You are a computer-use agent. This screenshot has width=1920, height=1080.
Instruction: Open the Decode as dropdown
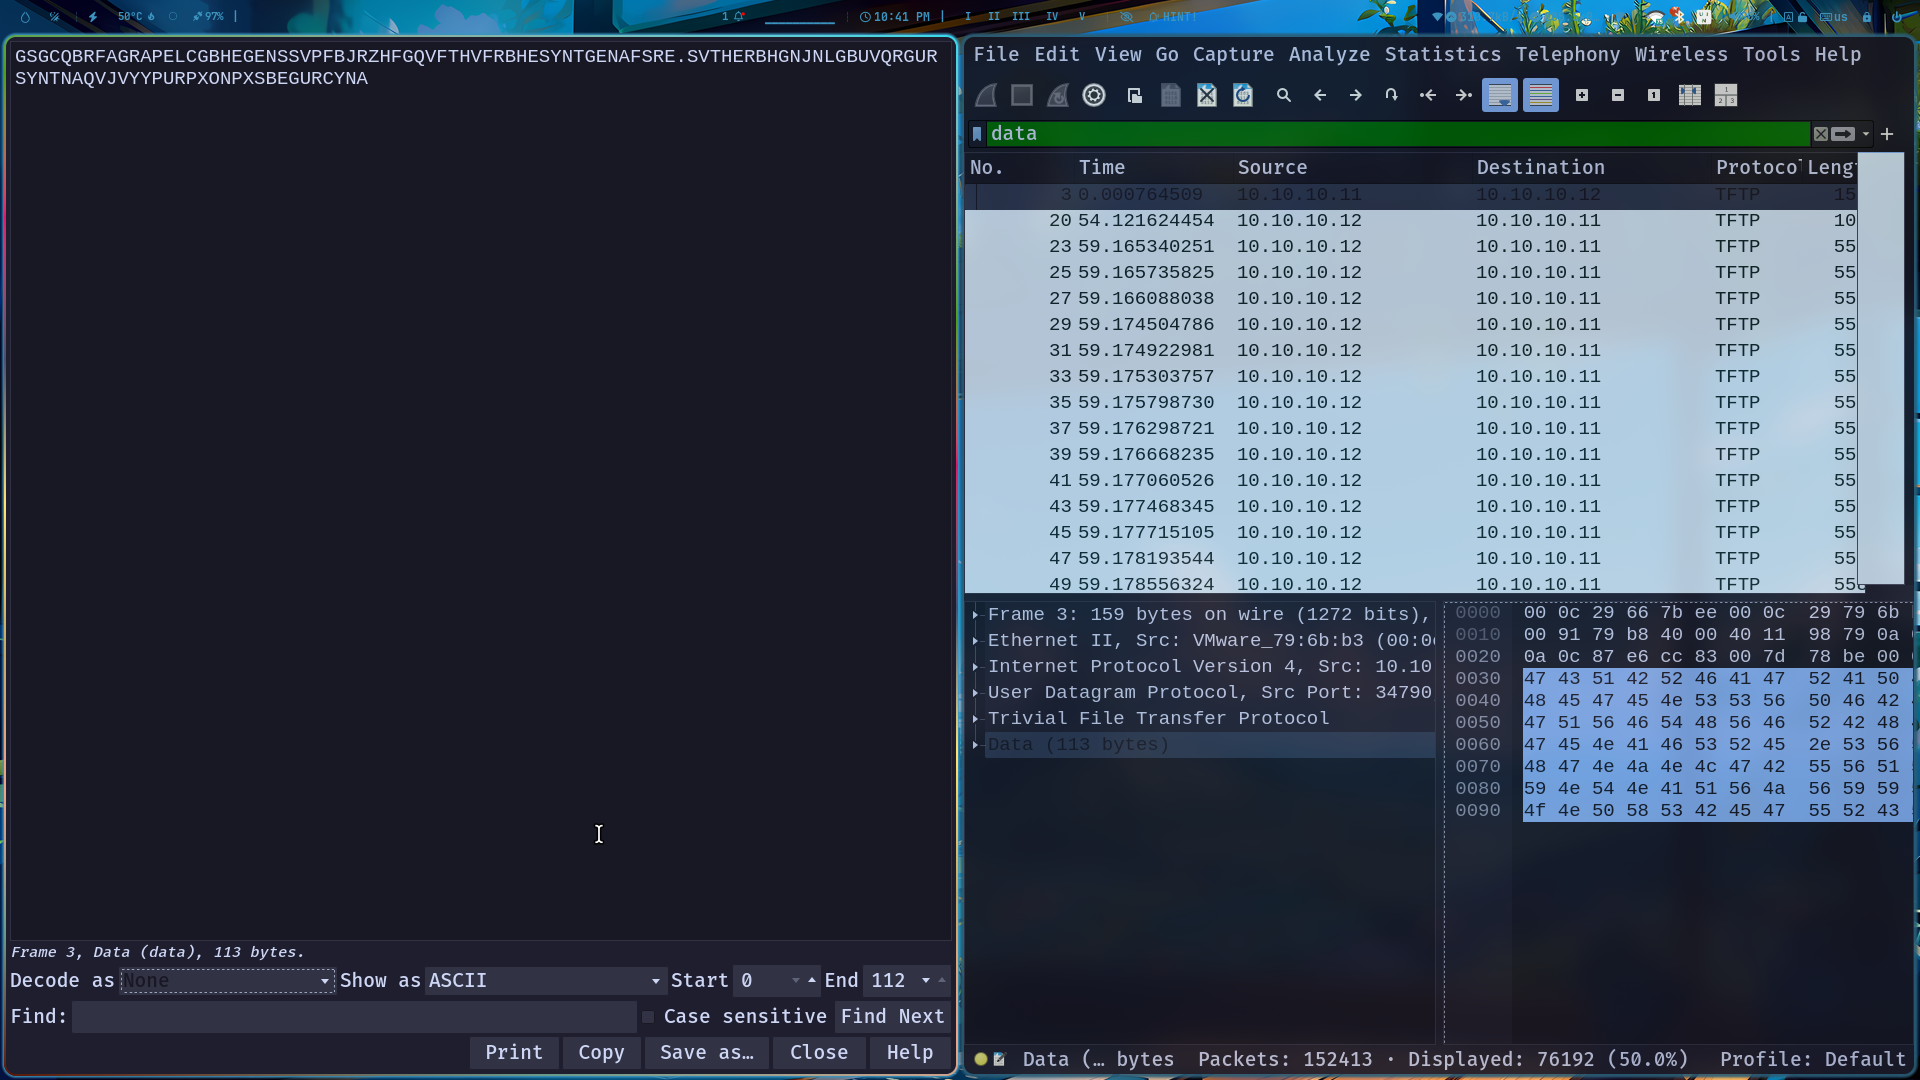227,981
